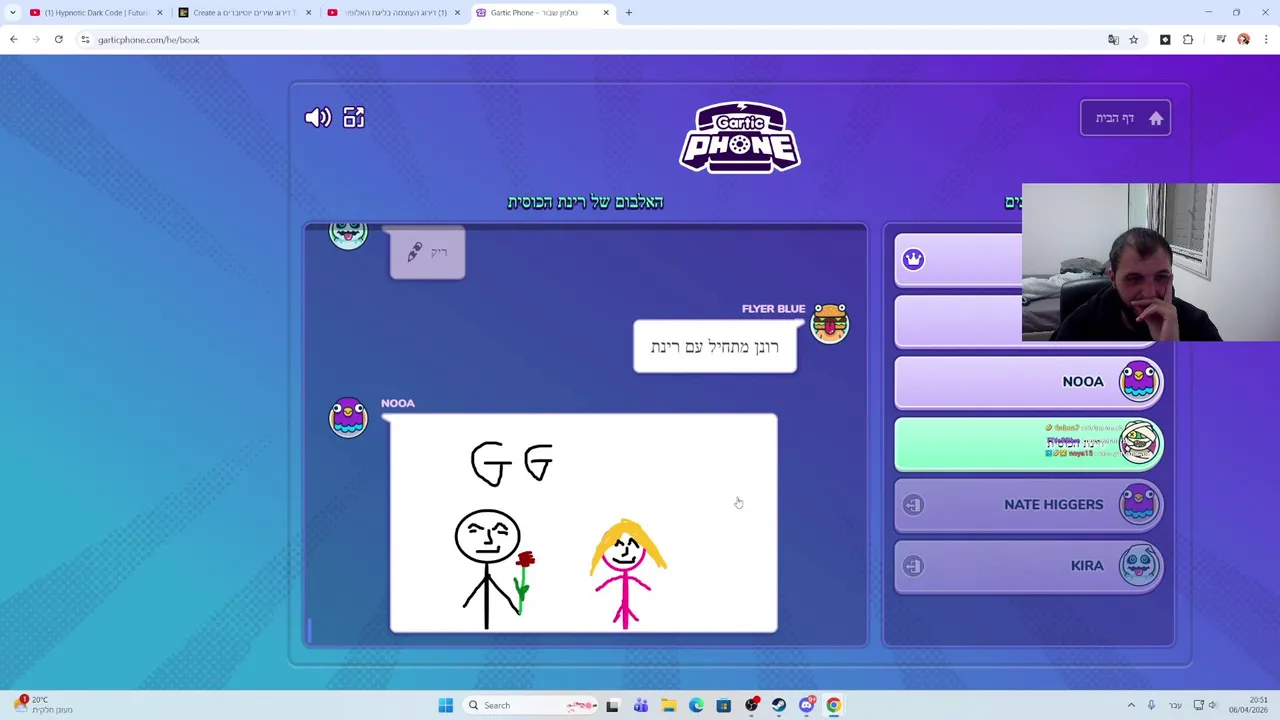Image resolution: width=1280 pixels, height=720 pixels.
Task: Open Steam from the taskbar
Action: pyautogui.click(x=779, y=706)
